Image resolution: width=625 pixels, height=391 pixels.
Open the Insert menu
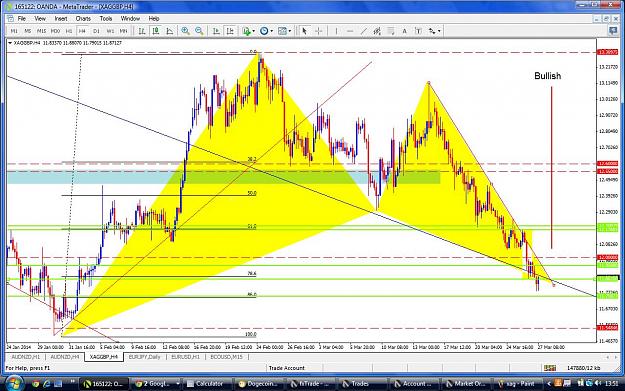click(x=61, y=18)
